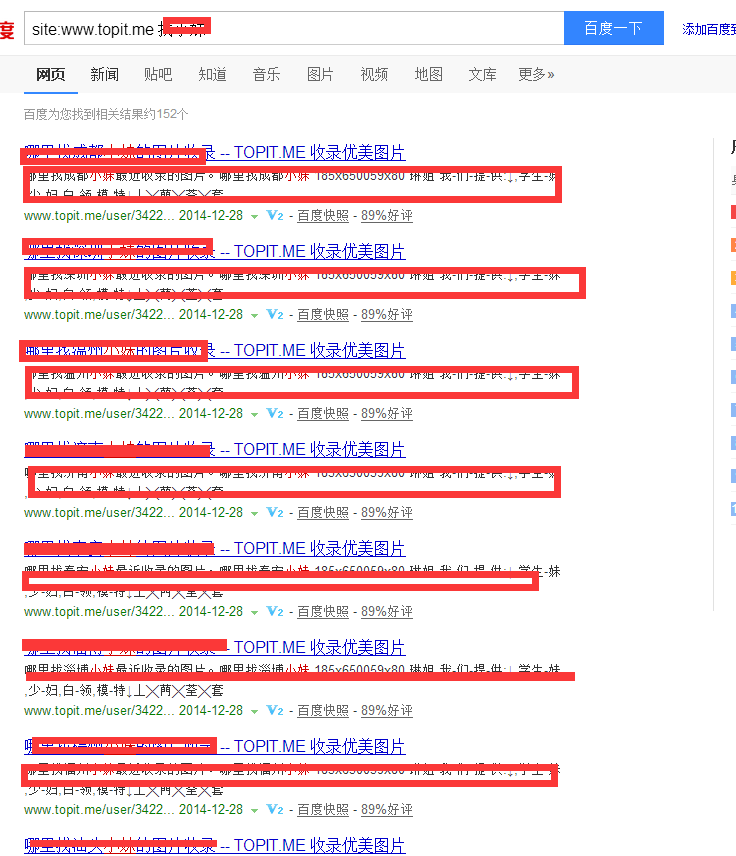The height and width of the screenshot is (856, 736).
Task: Open the 泰安 result title link
Action: point(215,548)
